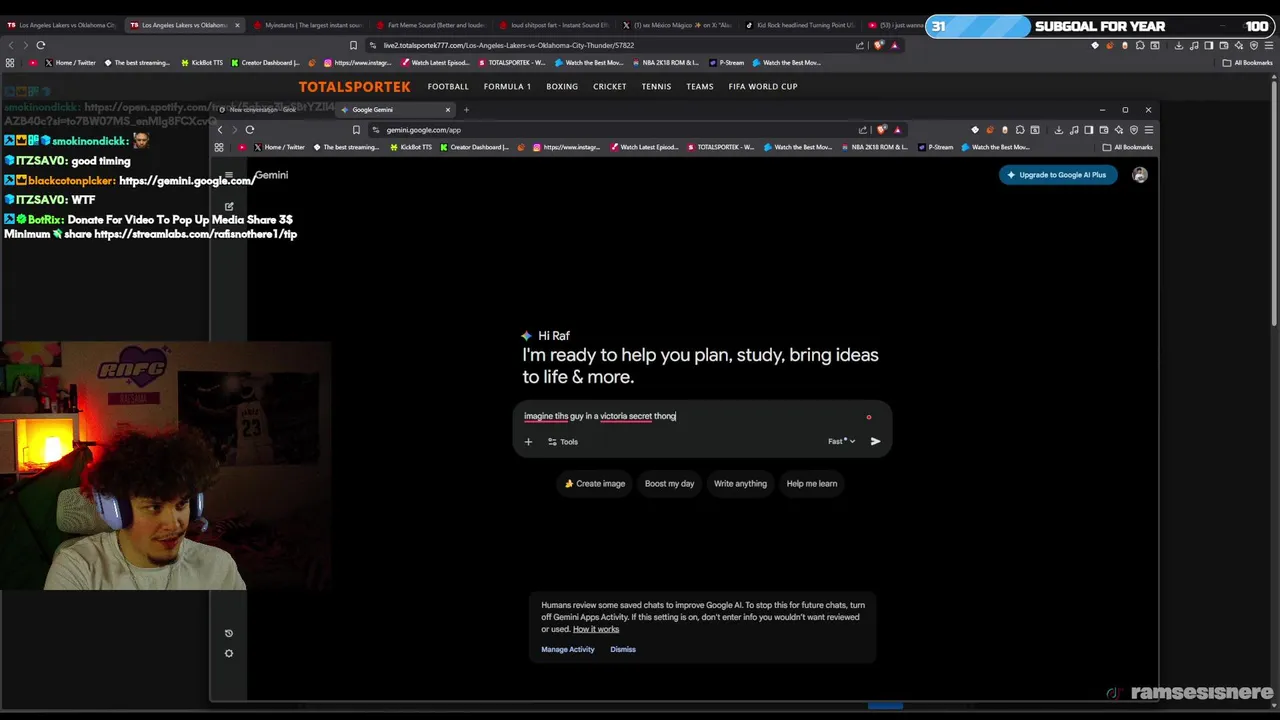Open NBA 2K18 ROM bookmark in Gemini window
Image resolution: width=1280 pixels, height=720 pixels.
874,147
